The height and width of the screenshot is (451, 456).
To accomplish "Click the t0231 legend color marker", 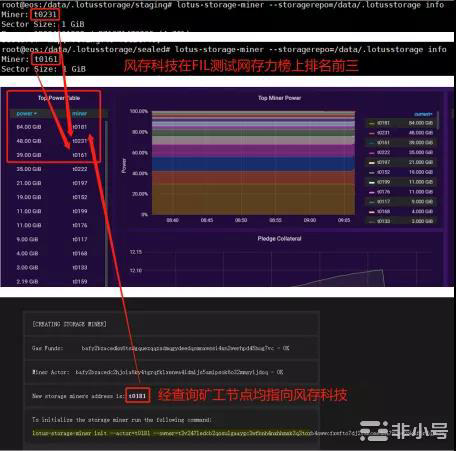I will [371, 133].
